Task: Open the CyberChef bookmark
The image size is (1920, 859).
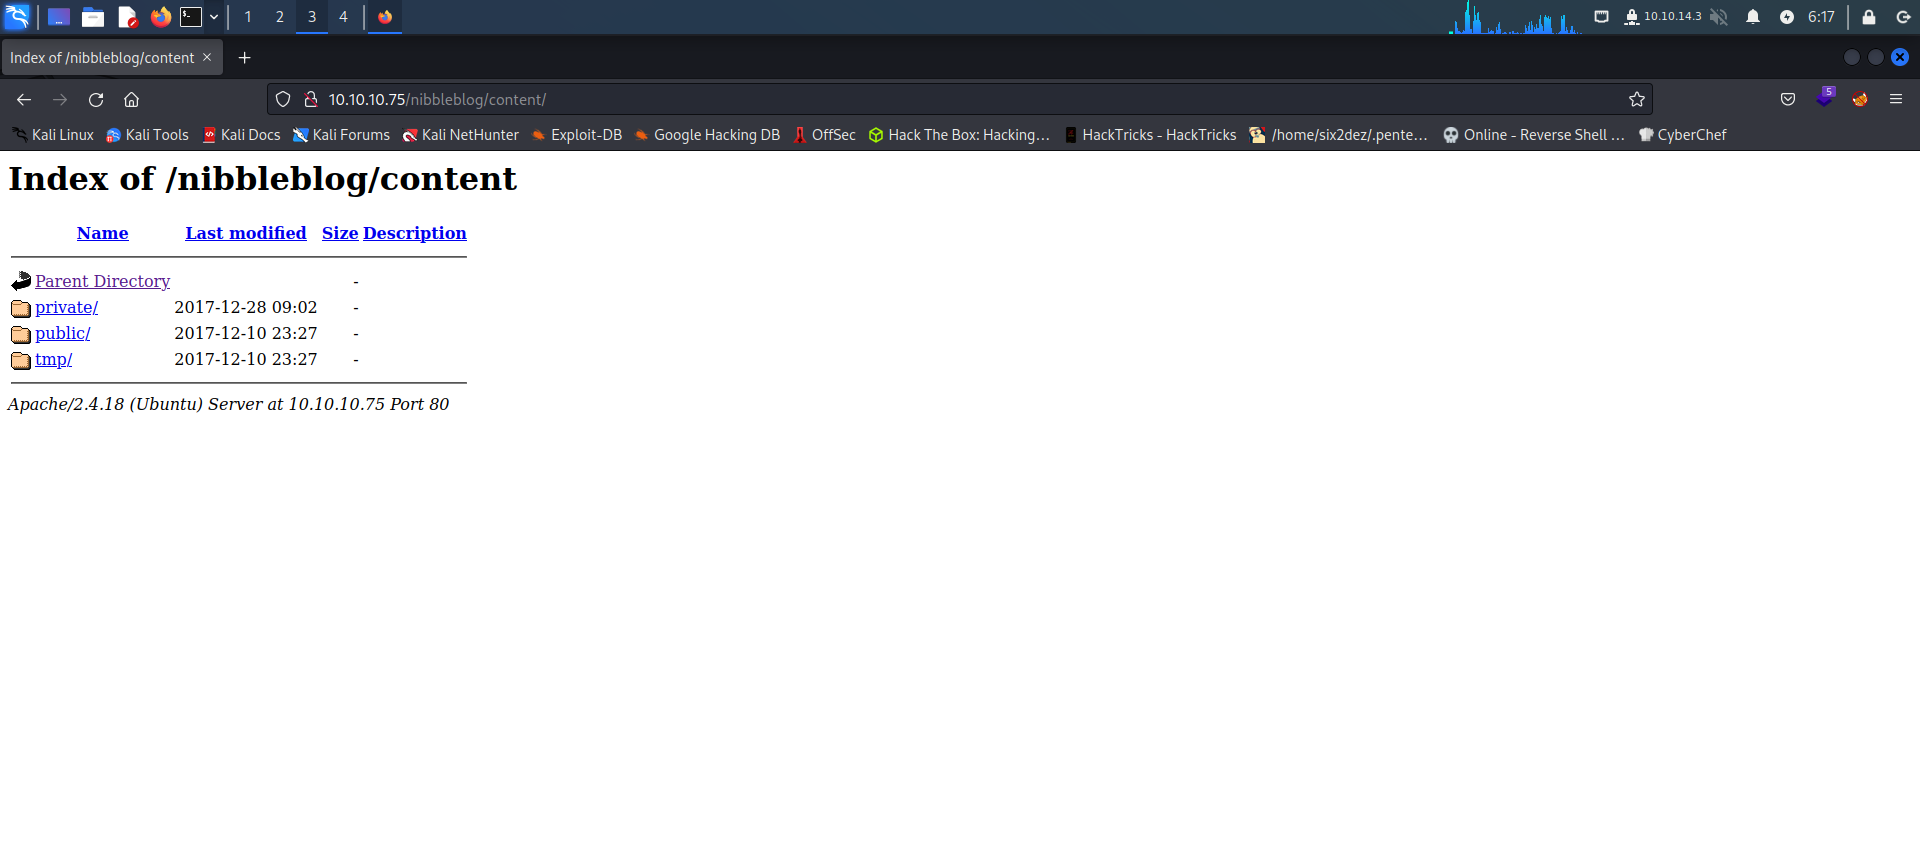Action: tap(1682, 135)
